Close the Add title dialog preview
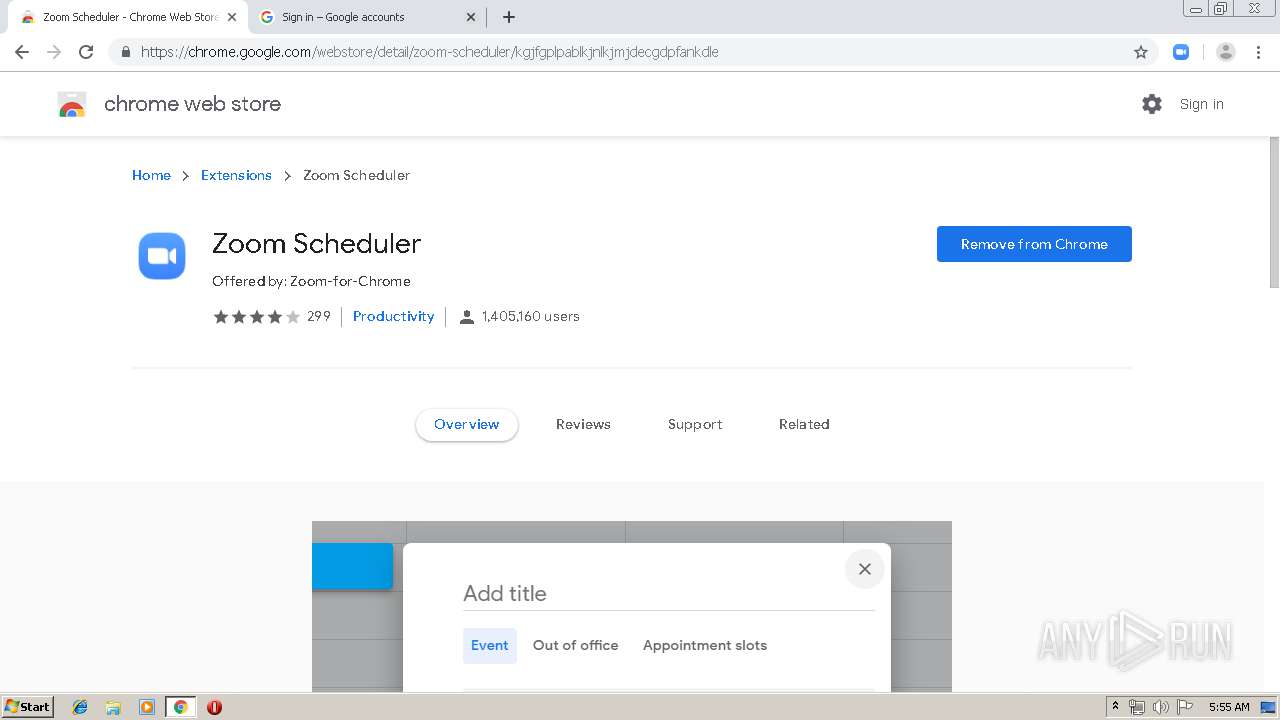Image resolution: width=1280 pixels, height=720 pixels. pyautogui.click(x=865, y=569)
